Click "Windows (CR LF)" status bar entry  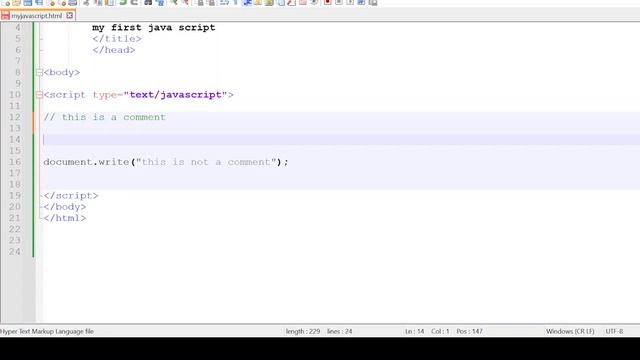(570, 331)
